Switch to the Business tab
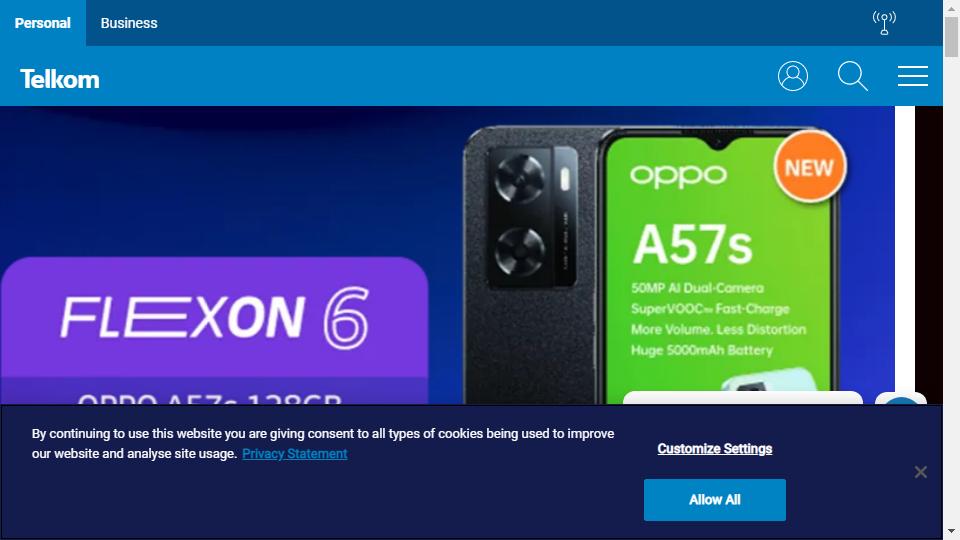This screenshot has height=540, width=960. pos(129,23)
